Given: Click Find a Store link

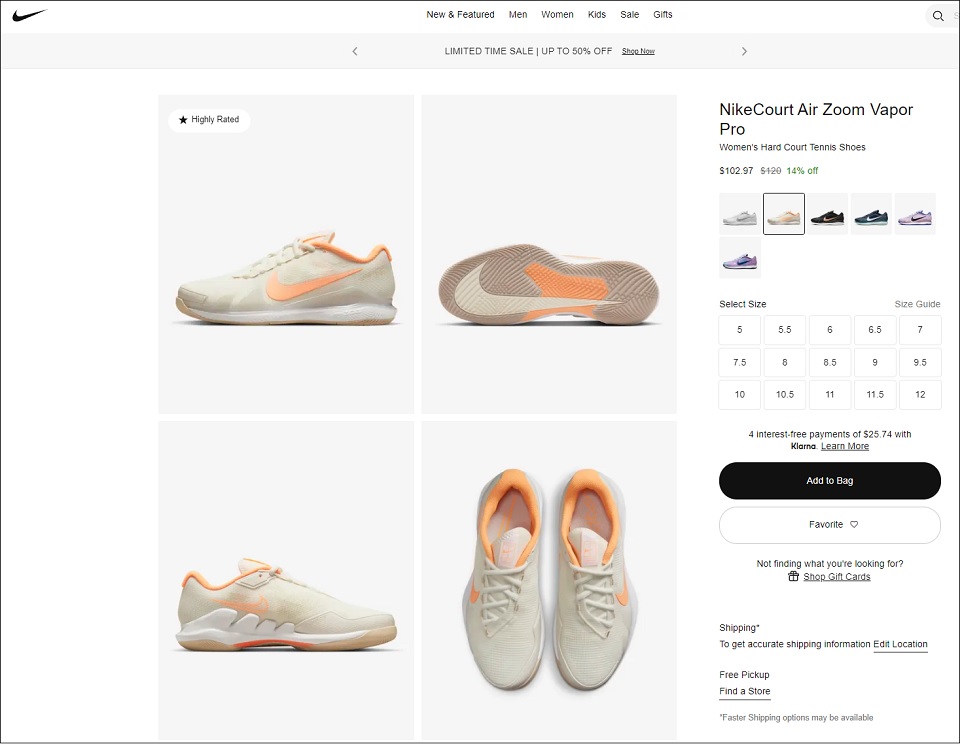Looking at the screenshot, I should click(744, 691).
